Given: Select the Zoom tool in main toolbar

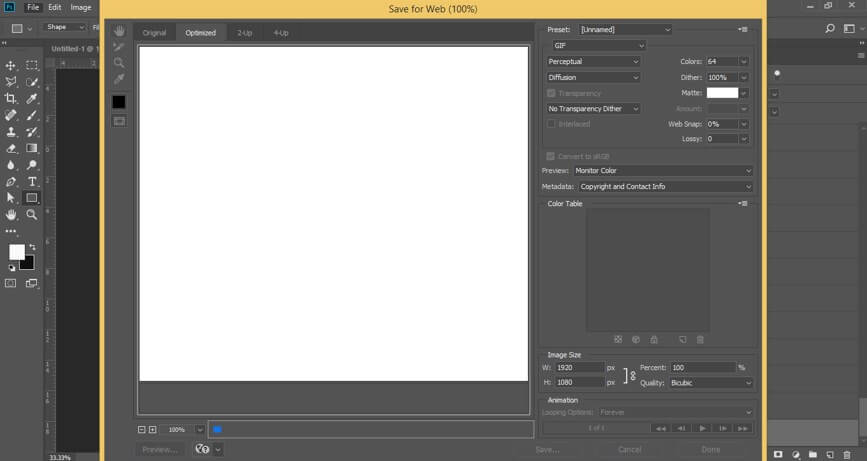Looking at the screenshot, I should [32, 214].
